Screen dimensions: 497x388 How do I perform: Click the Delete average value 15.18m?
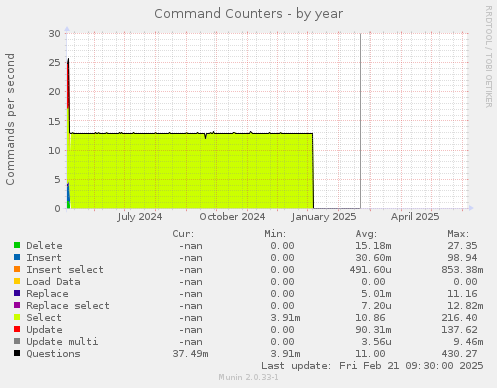click(x=373, y=246)
